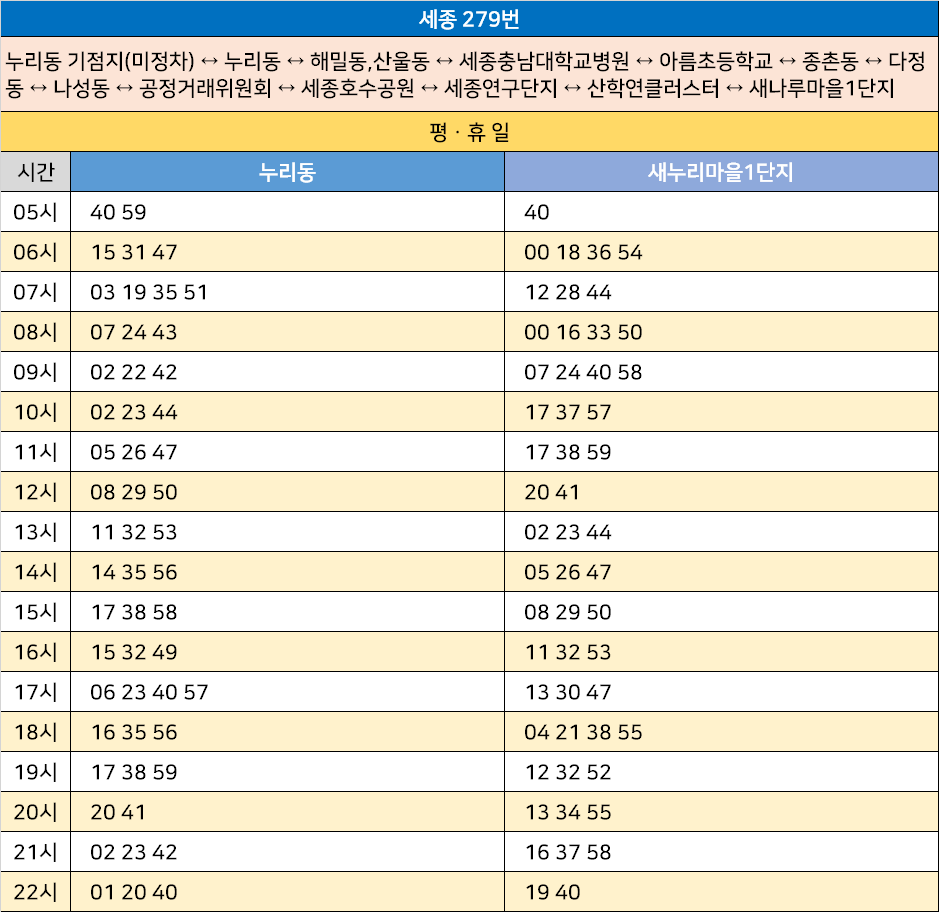Viewport: 939px width, 912px height.
Task: Click times '07 24 40 58'
Action: coord(583,372)
